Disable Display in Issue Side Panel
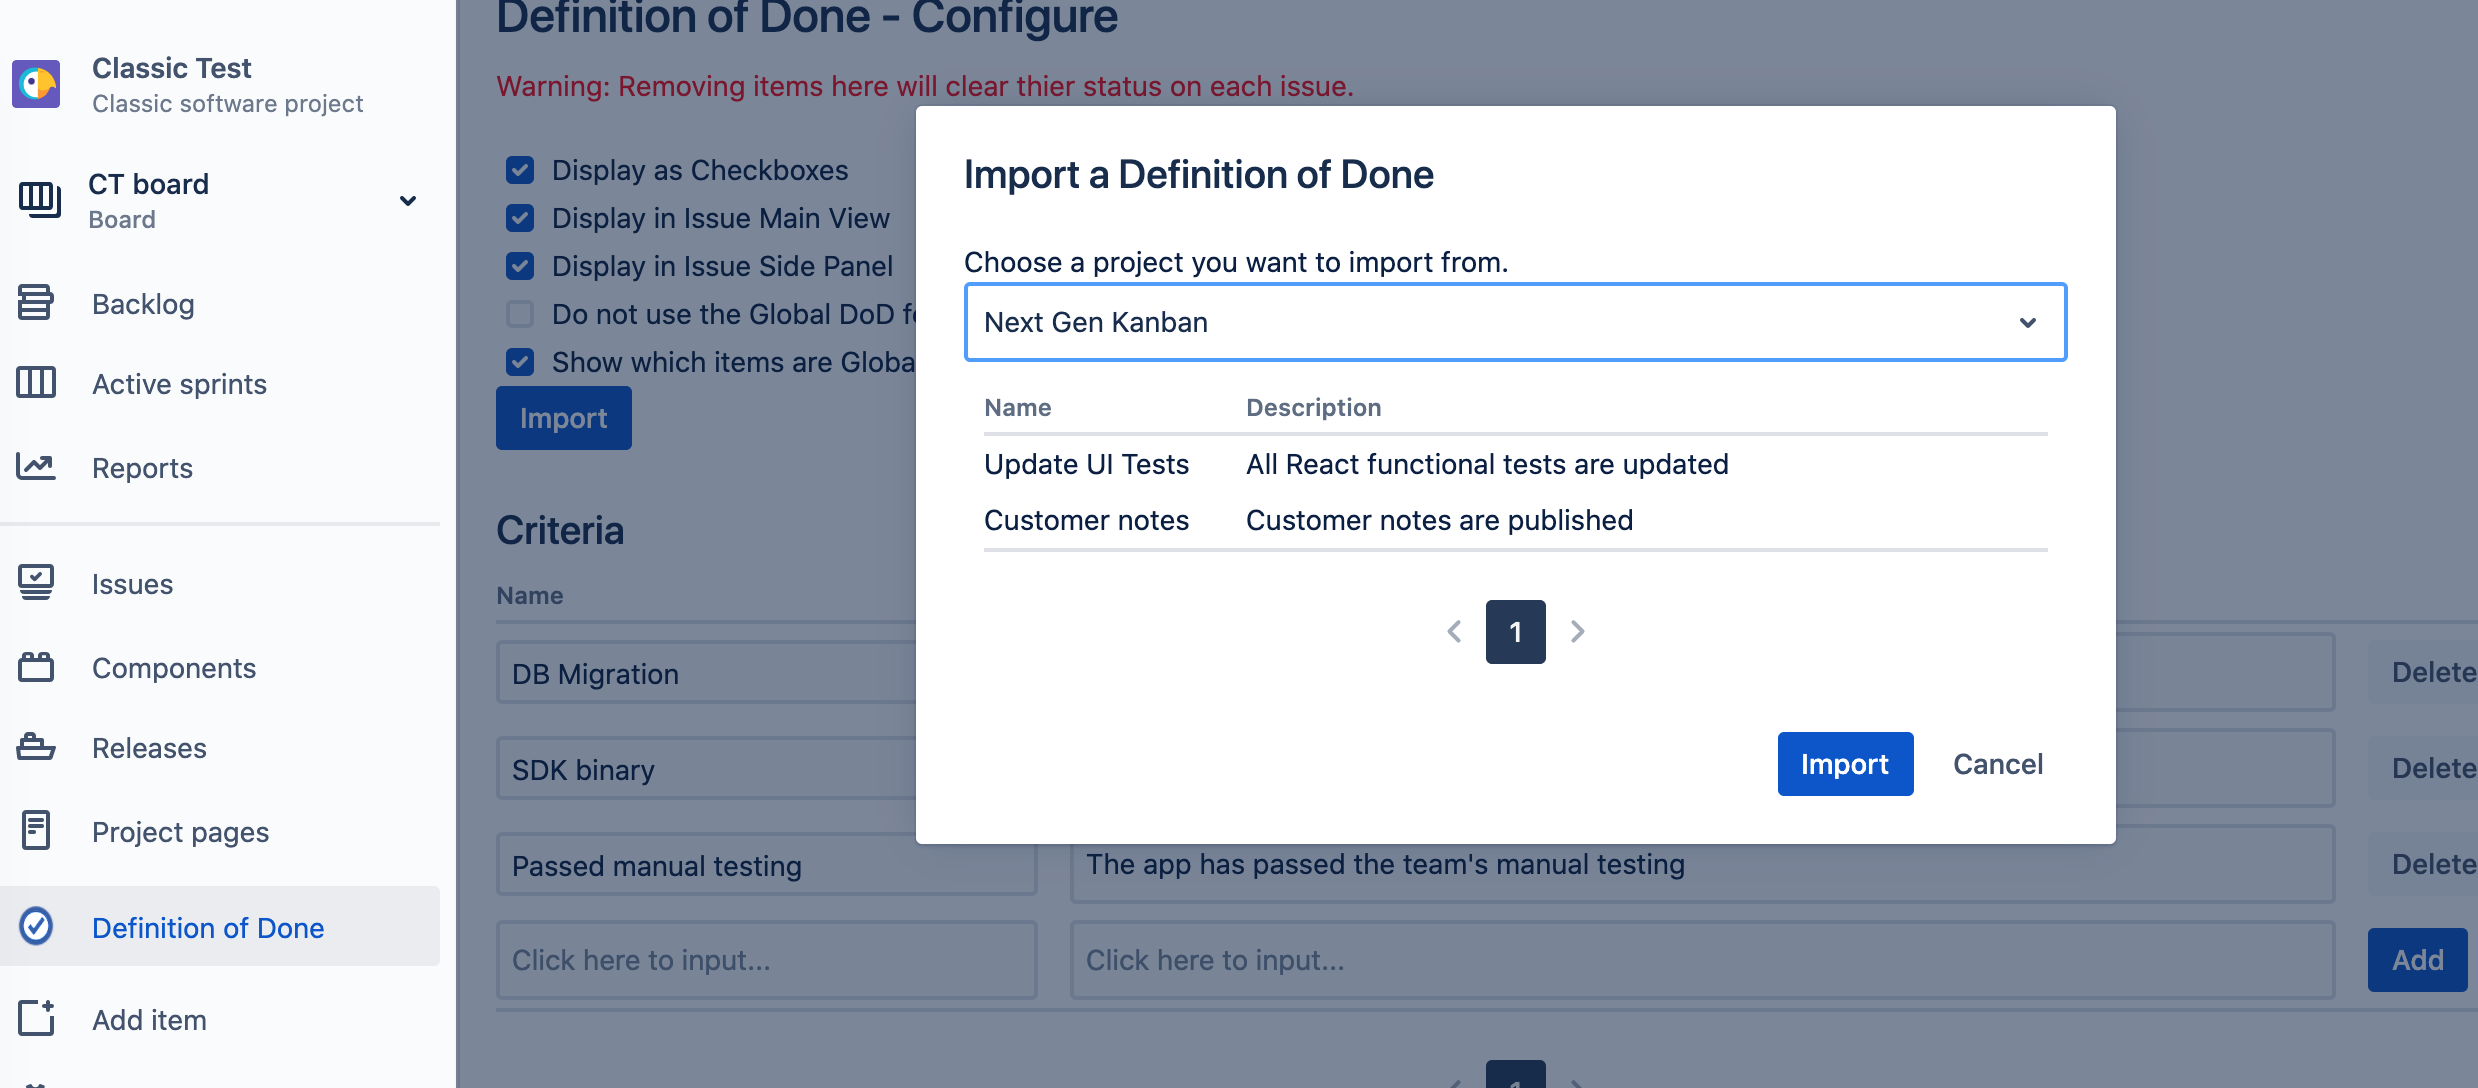2478x1088 pixels. pos(520,266)
